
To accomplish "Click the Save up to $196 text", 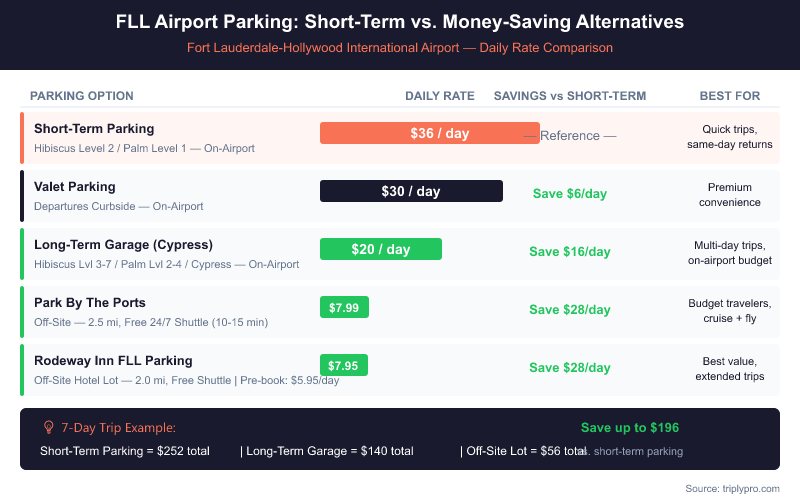I will click(629, 428).
